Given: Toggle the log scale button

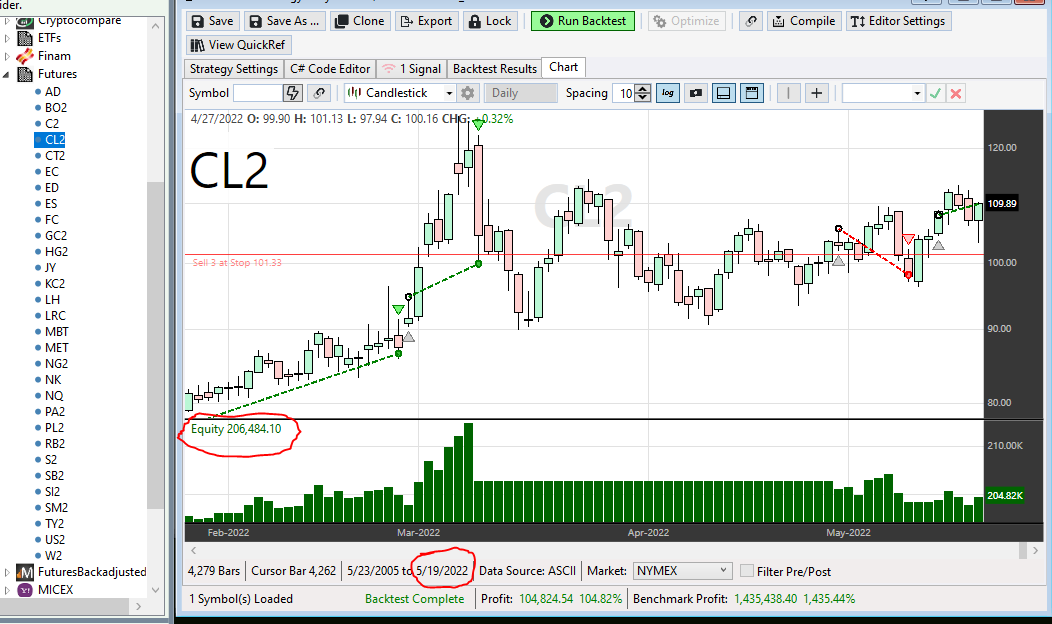Looking at the screenshot, I should 668,93.
